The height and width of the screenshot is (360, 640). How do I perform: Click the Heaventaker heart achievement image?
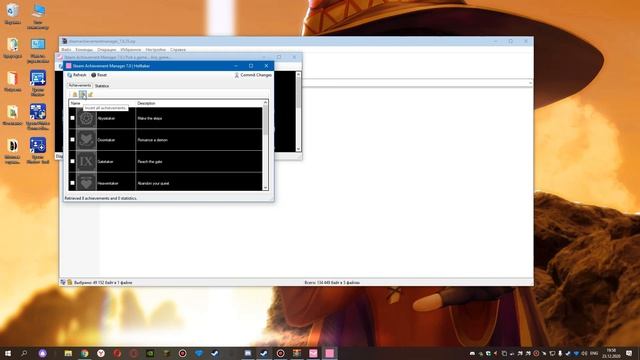tap(86, 182)
